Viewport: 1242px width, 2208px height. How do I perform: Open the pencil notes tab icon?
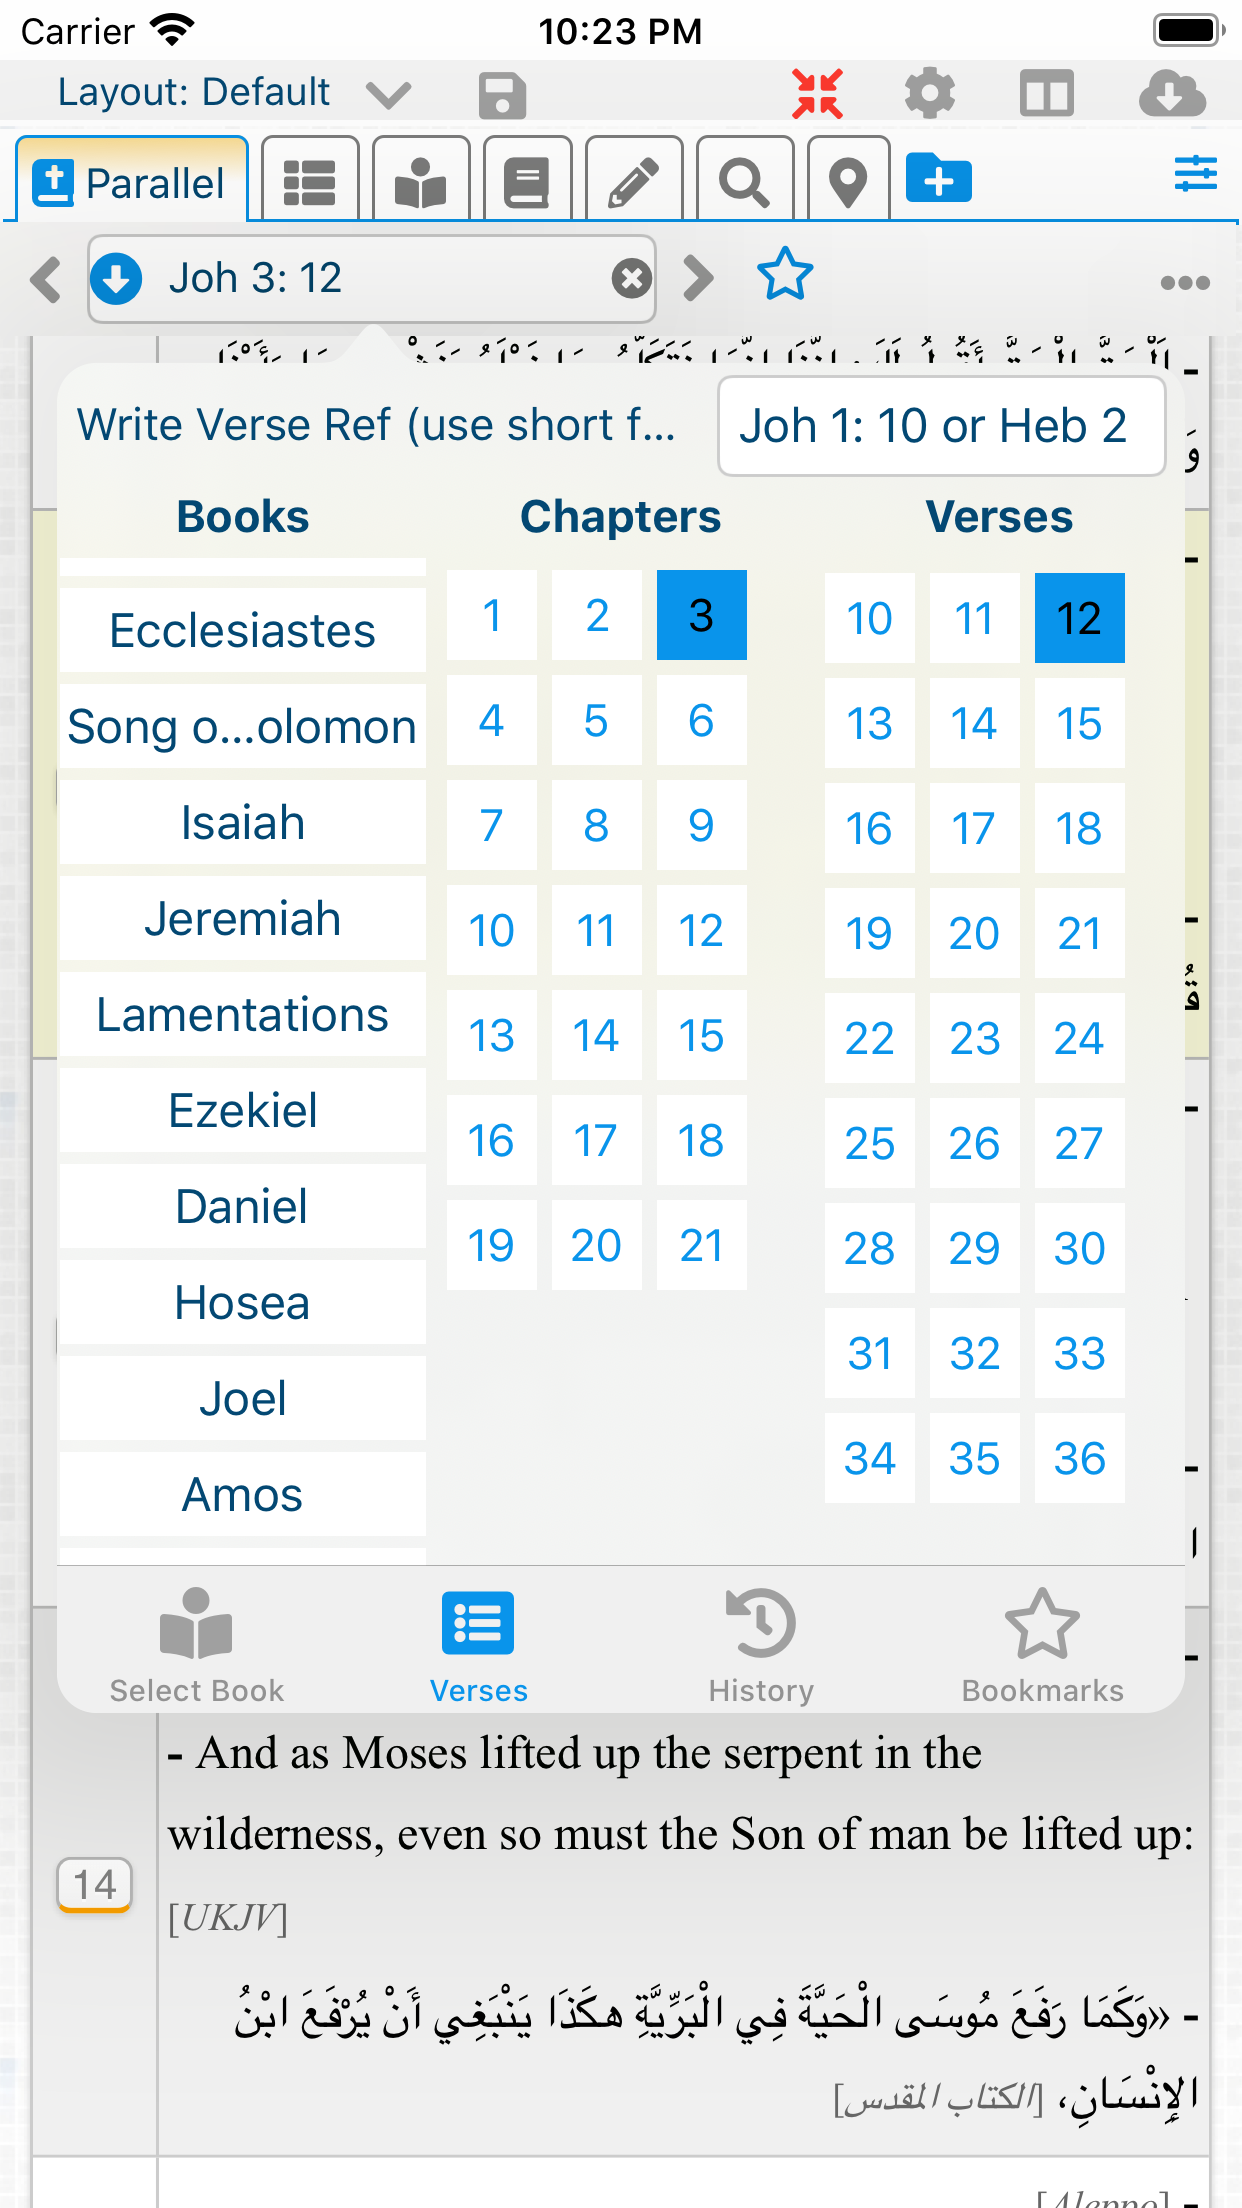(634, 182)
